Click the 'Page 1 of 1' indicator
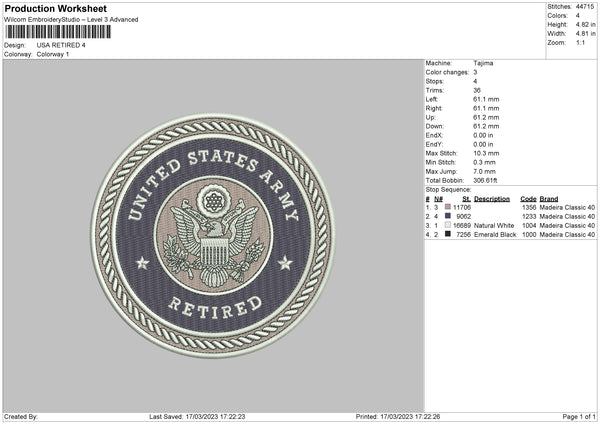Viewport: 600px width, 424px height. (579, 417)
